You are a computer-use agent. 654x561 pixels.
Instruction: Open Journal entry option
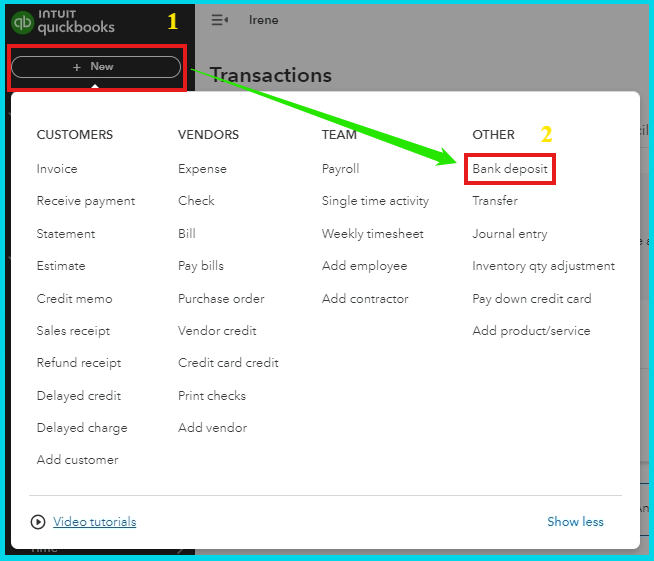pyautogui.click(x=510, y=234)
